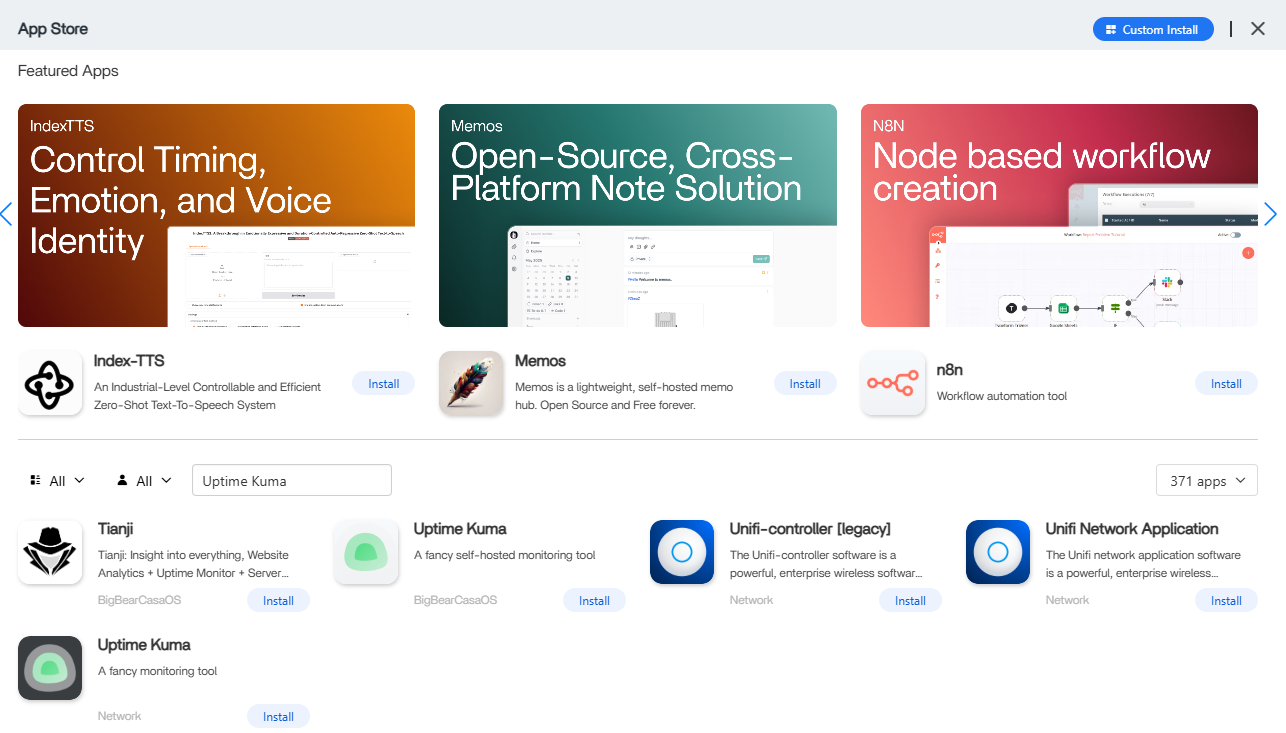The height and width of the screenshot is (733, 1286).
Task: Click the Memos feather app icon
Action: [x=471, y=383]
